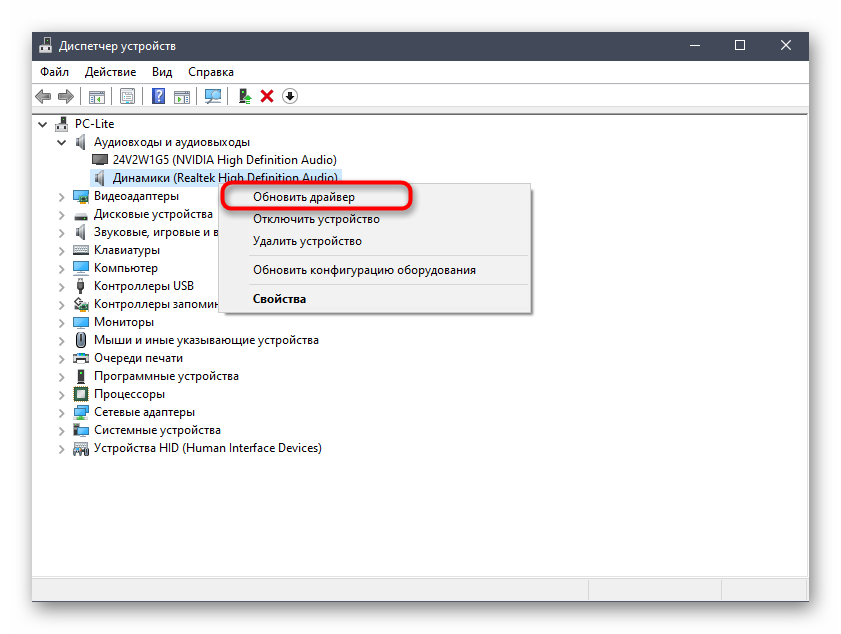Click the blue question mark Help toolbar icon
841x634 pixels.
pos(158,96)
